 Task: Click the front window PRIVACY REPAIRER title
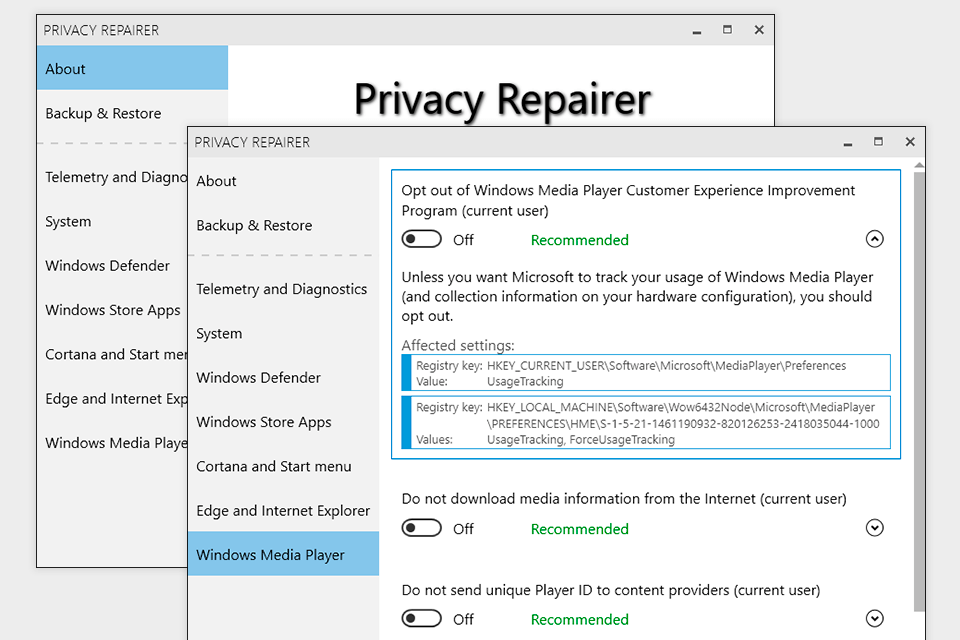252,143
